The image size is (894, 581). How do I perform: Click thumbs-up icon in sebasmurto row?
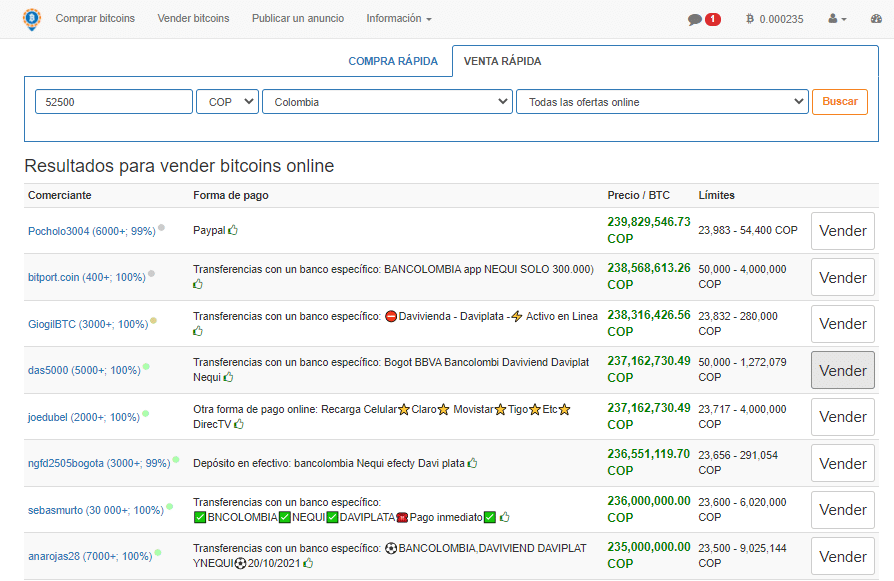(x=504, y=517)
